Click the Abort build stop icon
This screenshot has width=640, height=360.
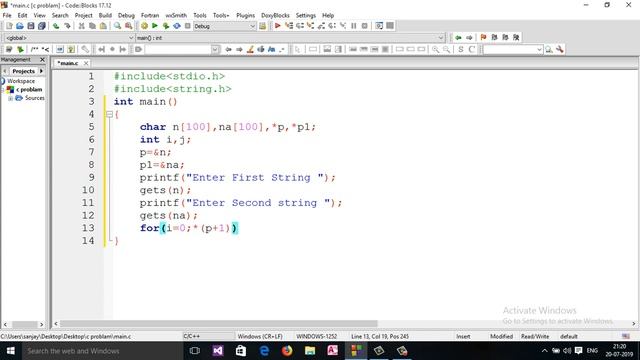(x=188, y=26)
